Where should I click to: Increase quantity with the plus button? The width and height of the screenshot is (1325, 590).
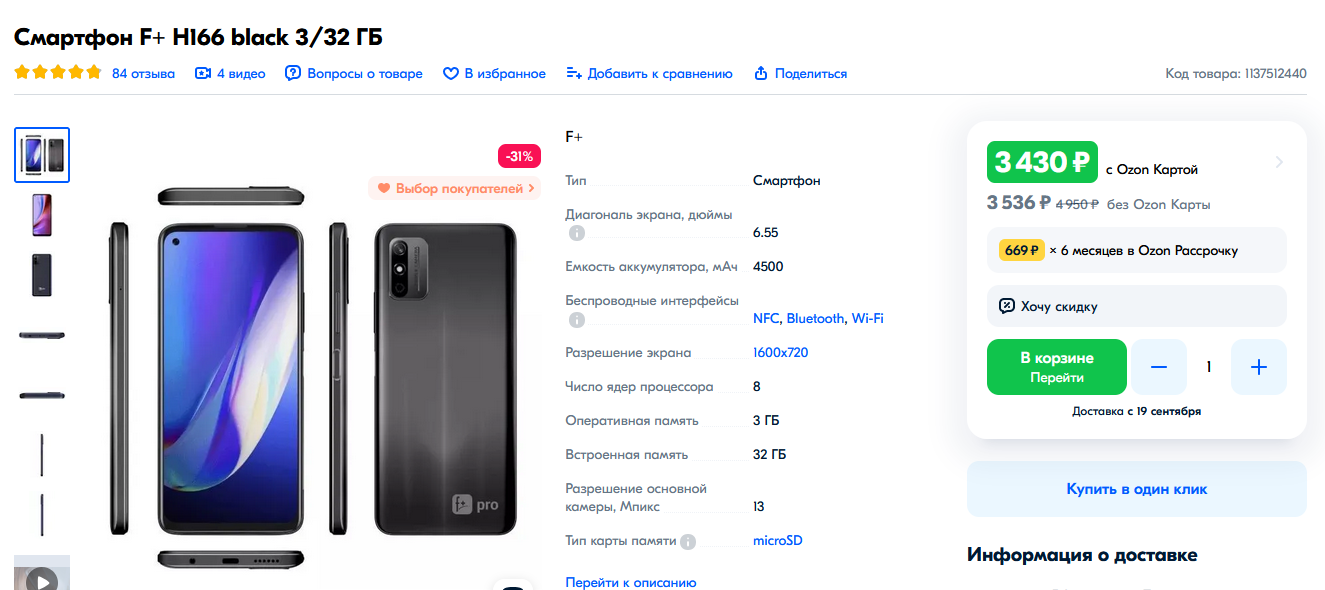1259,367
